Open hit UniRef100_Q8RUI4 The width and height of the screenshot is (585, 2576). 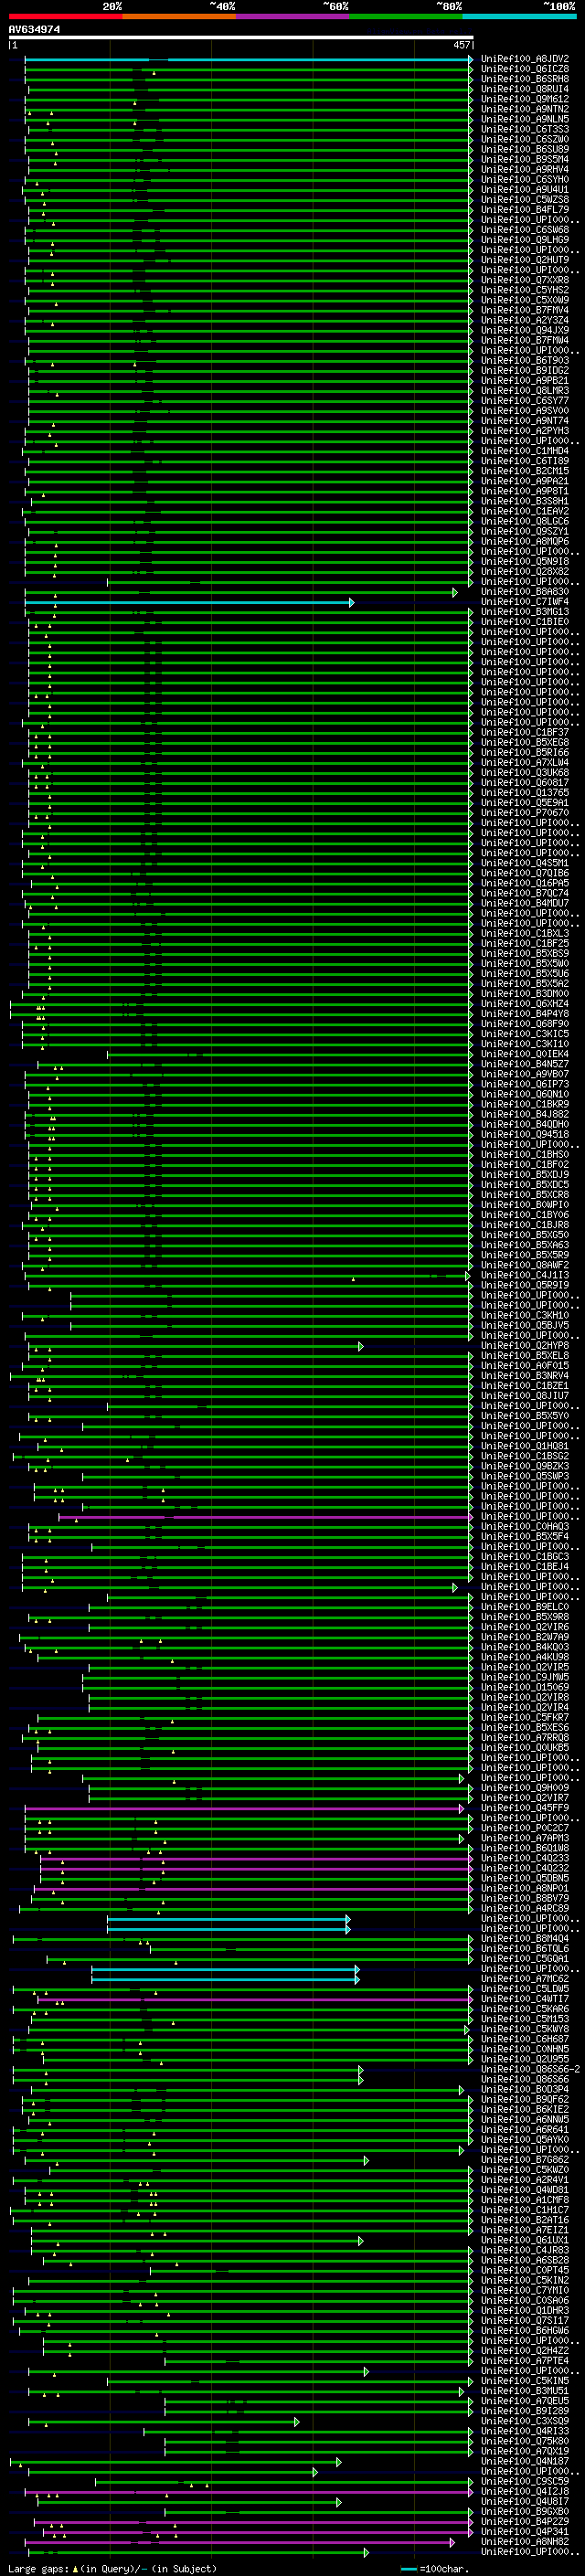coord(525,89)
